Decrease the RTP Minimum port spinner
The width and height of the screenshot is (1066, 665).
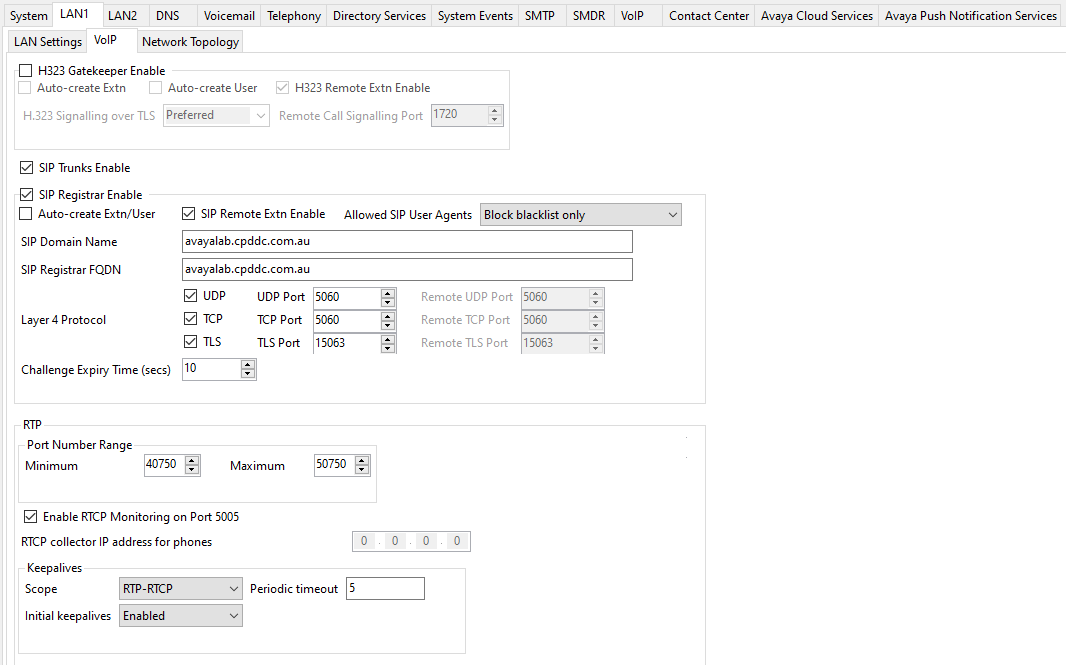[192, 470]
